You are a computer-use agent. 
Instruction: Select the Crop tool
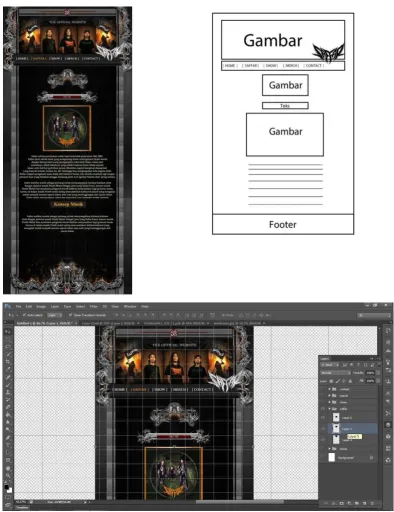tap(8, 361)
